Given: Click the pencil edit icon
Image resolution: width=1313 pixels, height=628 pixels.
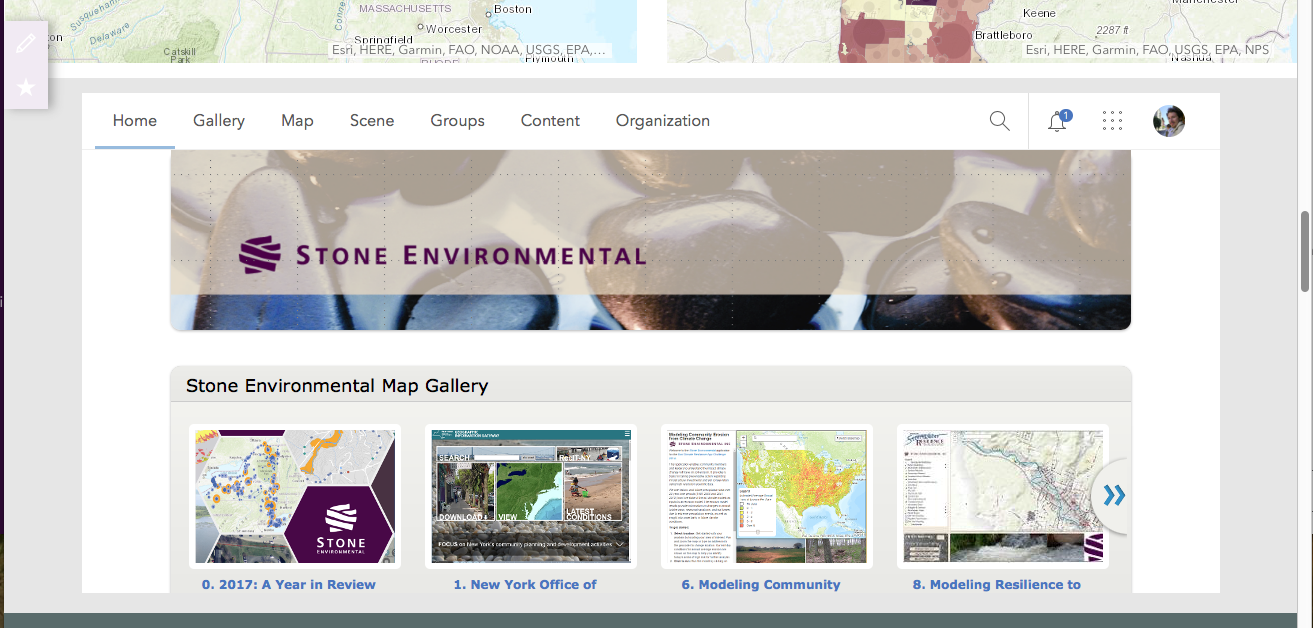Looking at the screenshot, I should [x=26, y=43].
